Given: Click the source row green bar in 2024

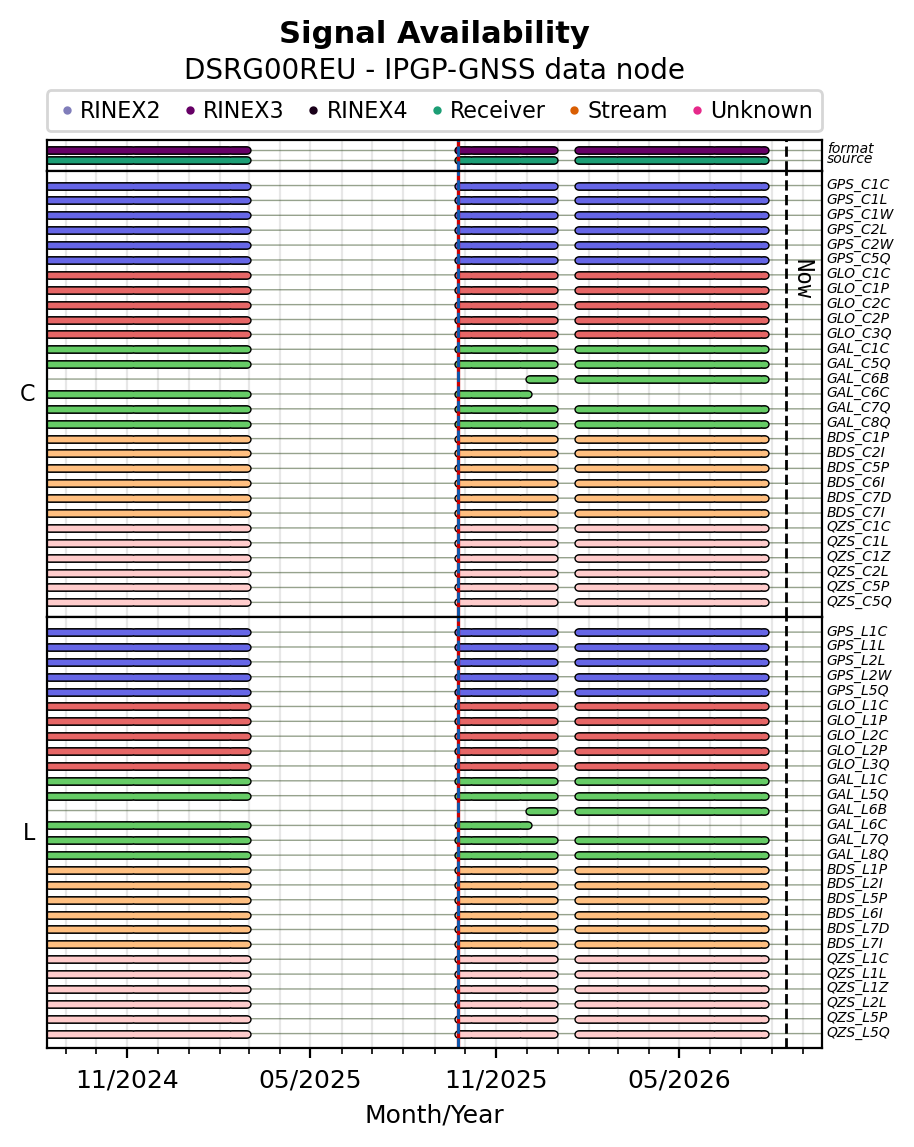Looking at the screenshot, I should click(149, 161).
